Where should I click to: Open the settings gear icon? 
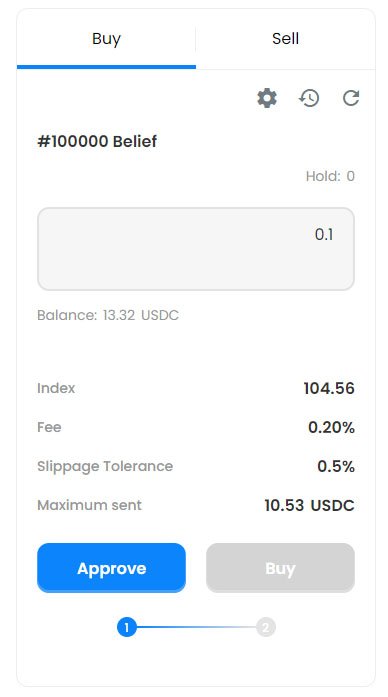[267, 98]
